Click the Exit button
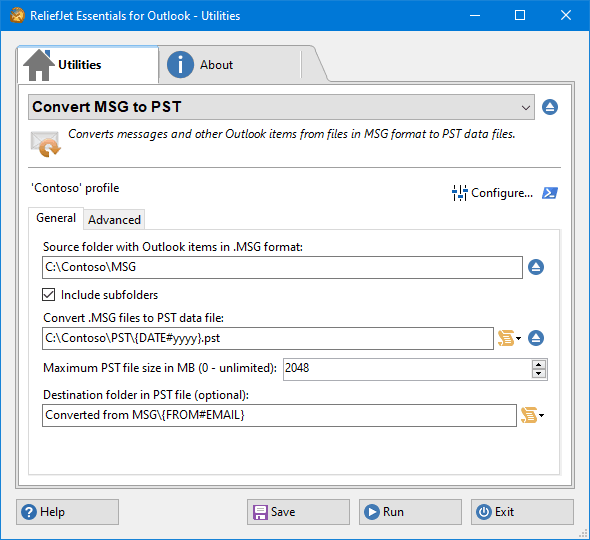The image size is (590, 540). pos(522,512)
